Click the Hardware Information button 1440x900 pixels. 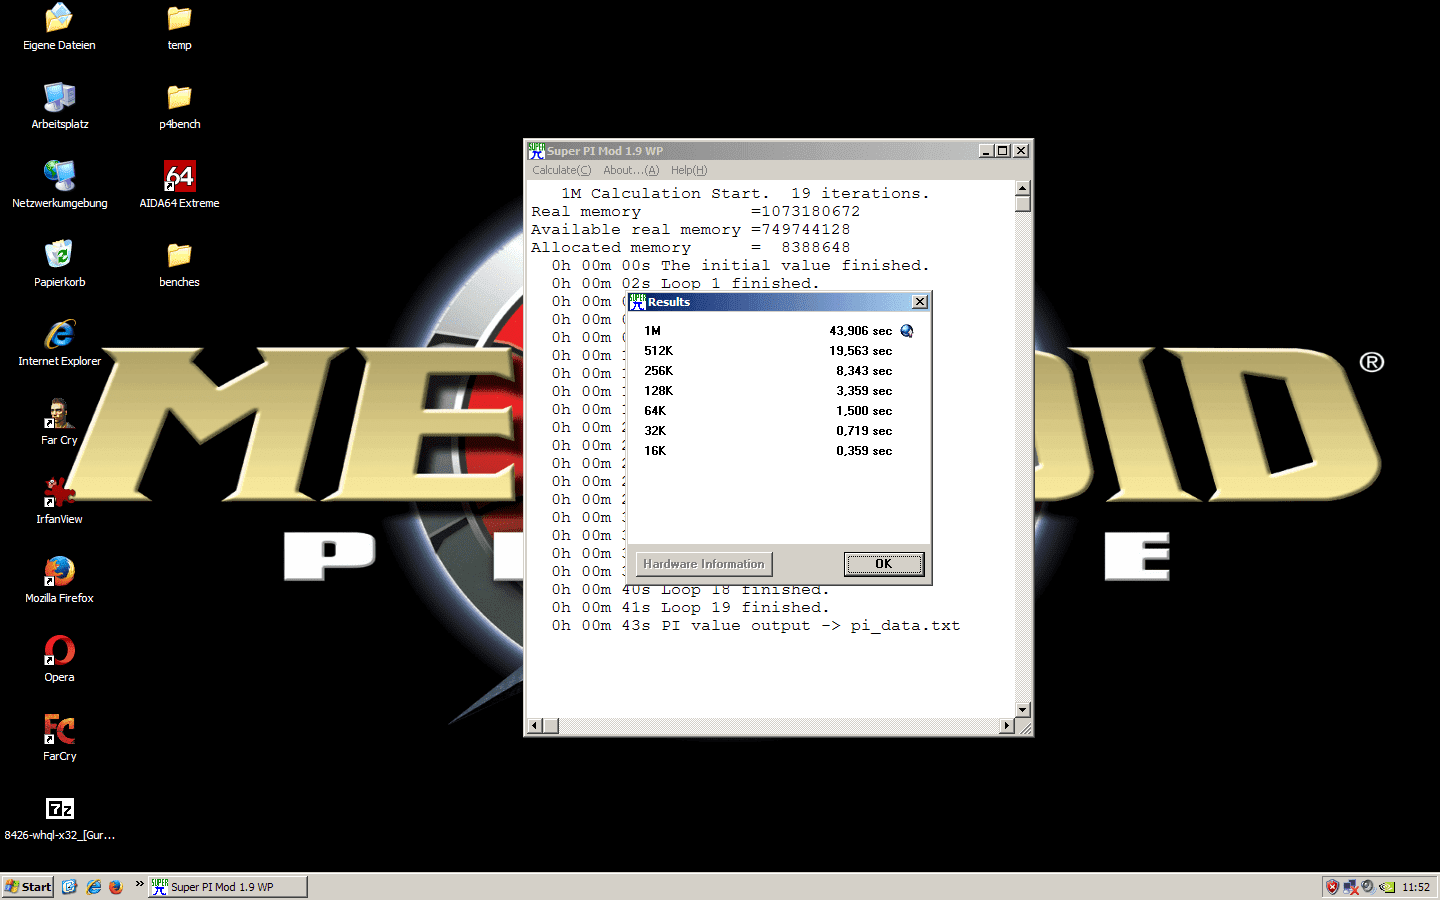pyautogui.click(x=704, y=564)
